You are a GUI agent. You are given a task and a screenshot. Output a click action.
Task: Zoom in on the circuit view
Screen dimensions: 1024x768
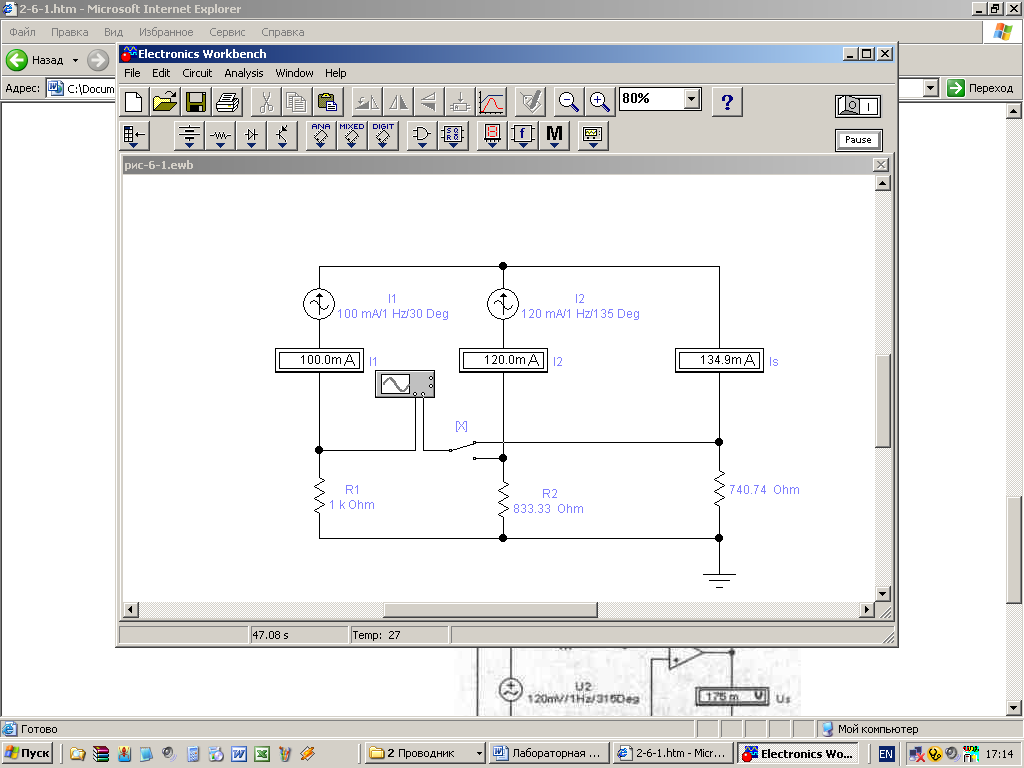click(x=600, y=103)
